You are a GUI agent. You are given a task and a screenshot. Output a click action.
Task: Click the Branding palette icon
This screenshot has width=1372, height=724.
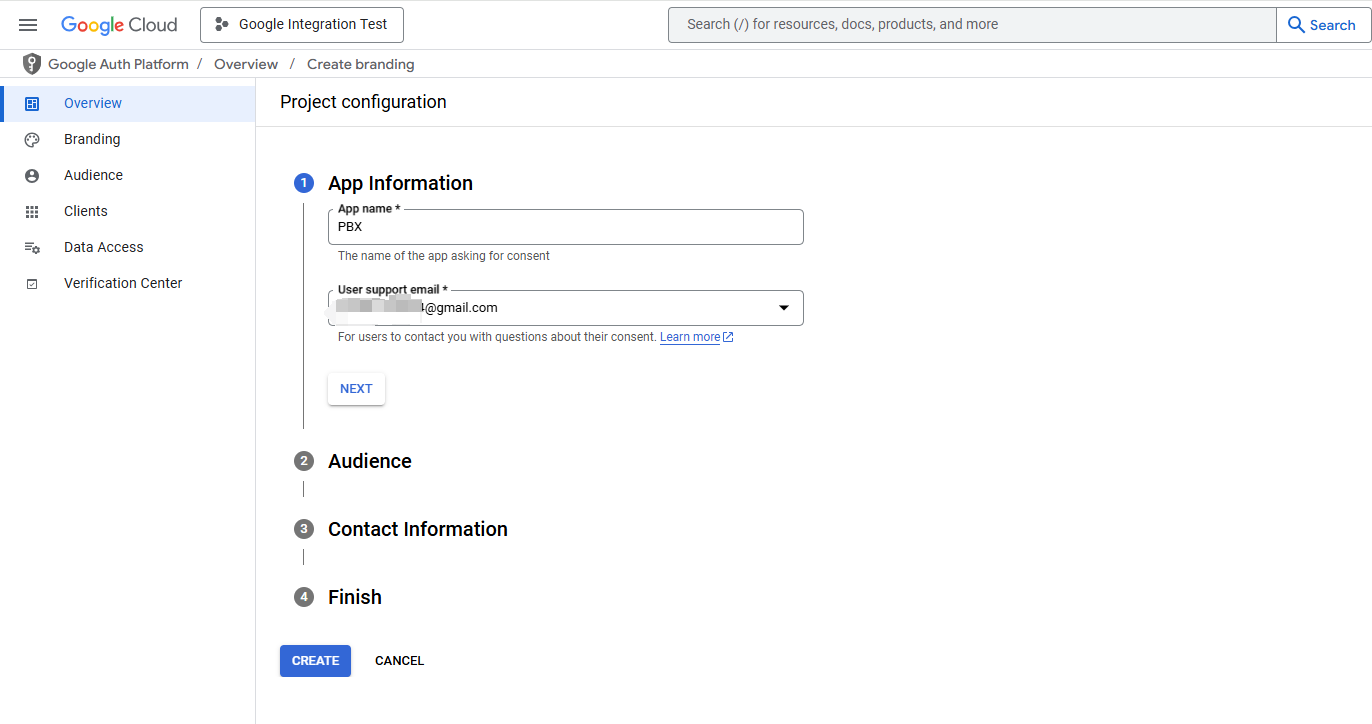click(32, 140)
